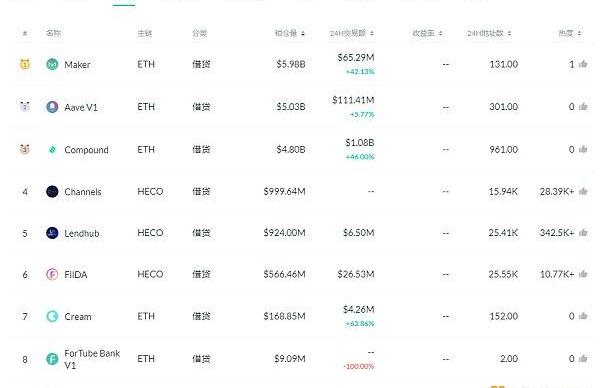Click the ForTube Bank V1 logo icon
Screen dimensions: 600x388
click(52, 359)
